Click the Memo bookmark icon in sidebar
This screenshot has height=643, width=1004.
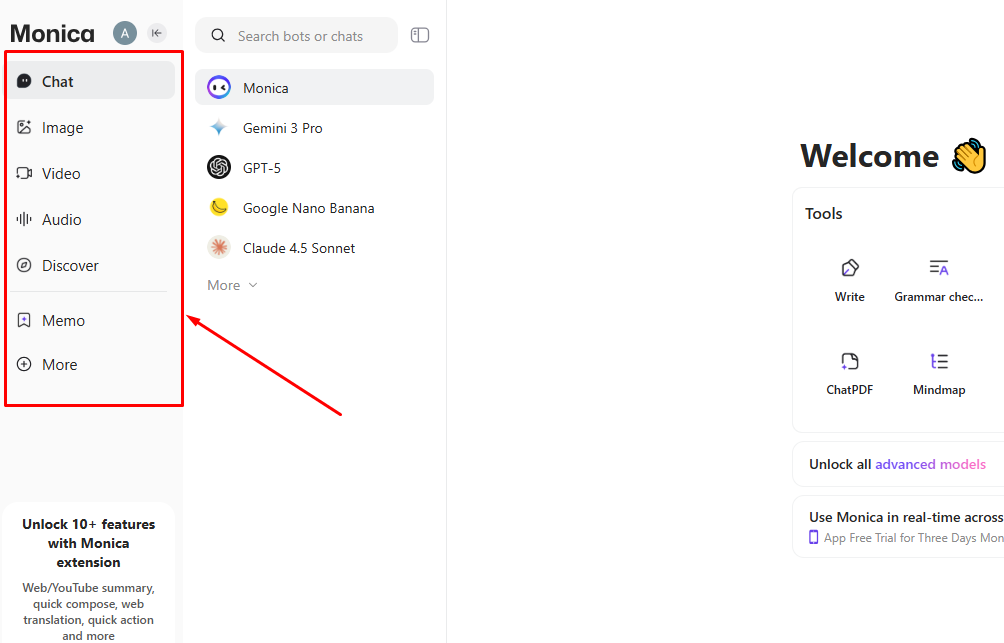tap(24, 320)
